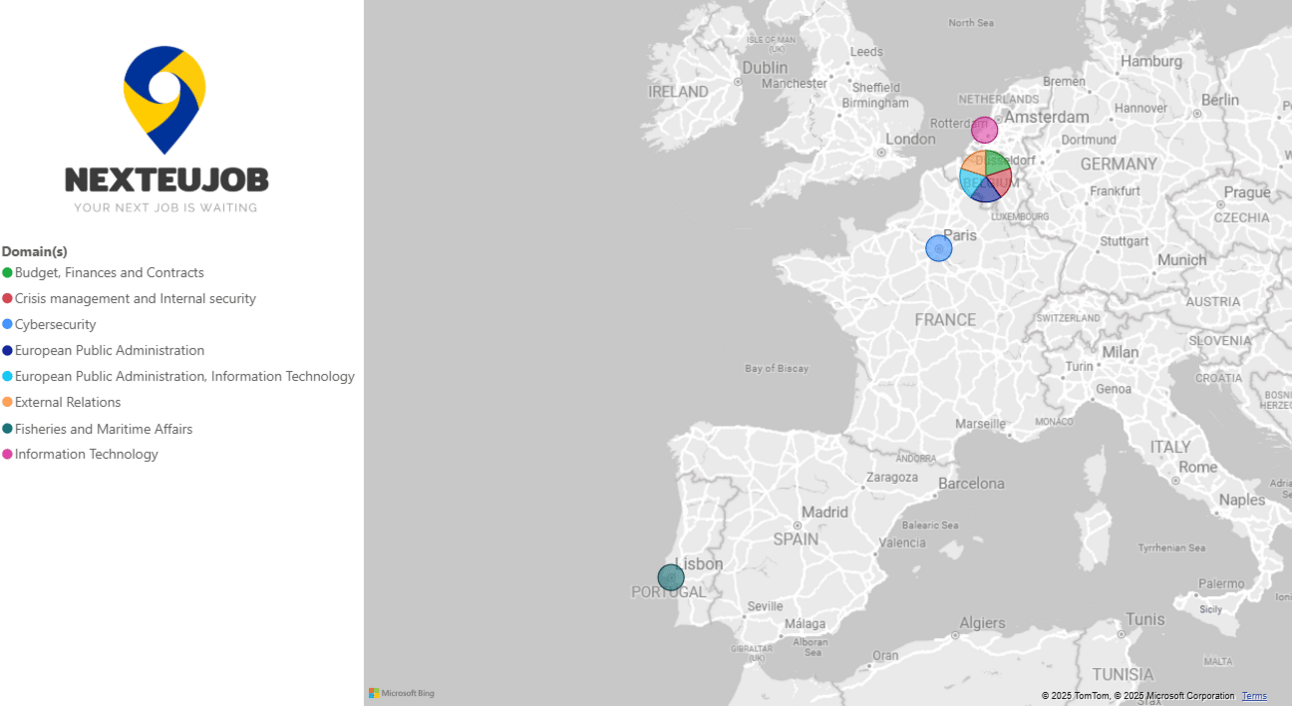Click the Berlin label on the map
Image resolution: width=1292 pixels, height=706 pixels.
[x=1220, y=100]
